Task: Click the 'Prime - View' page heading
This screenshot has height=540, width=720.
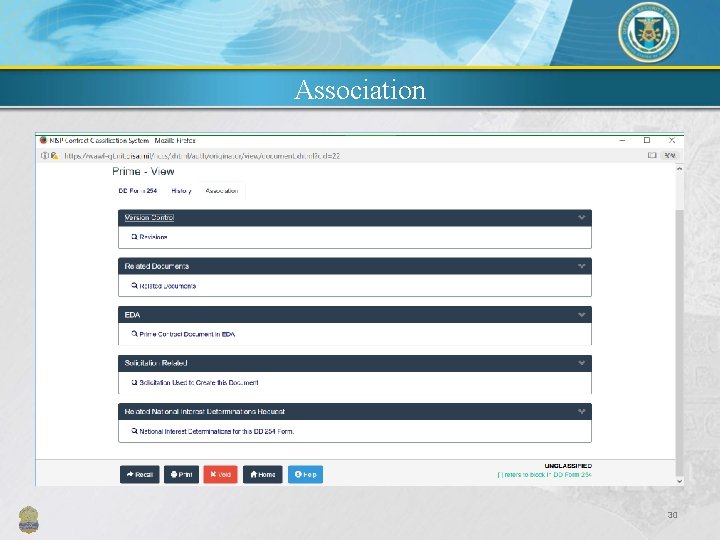Action: [x=143, y=171]
